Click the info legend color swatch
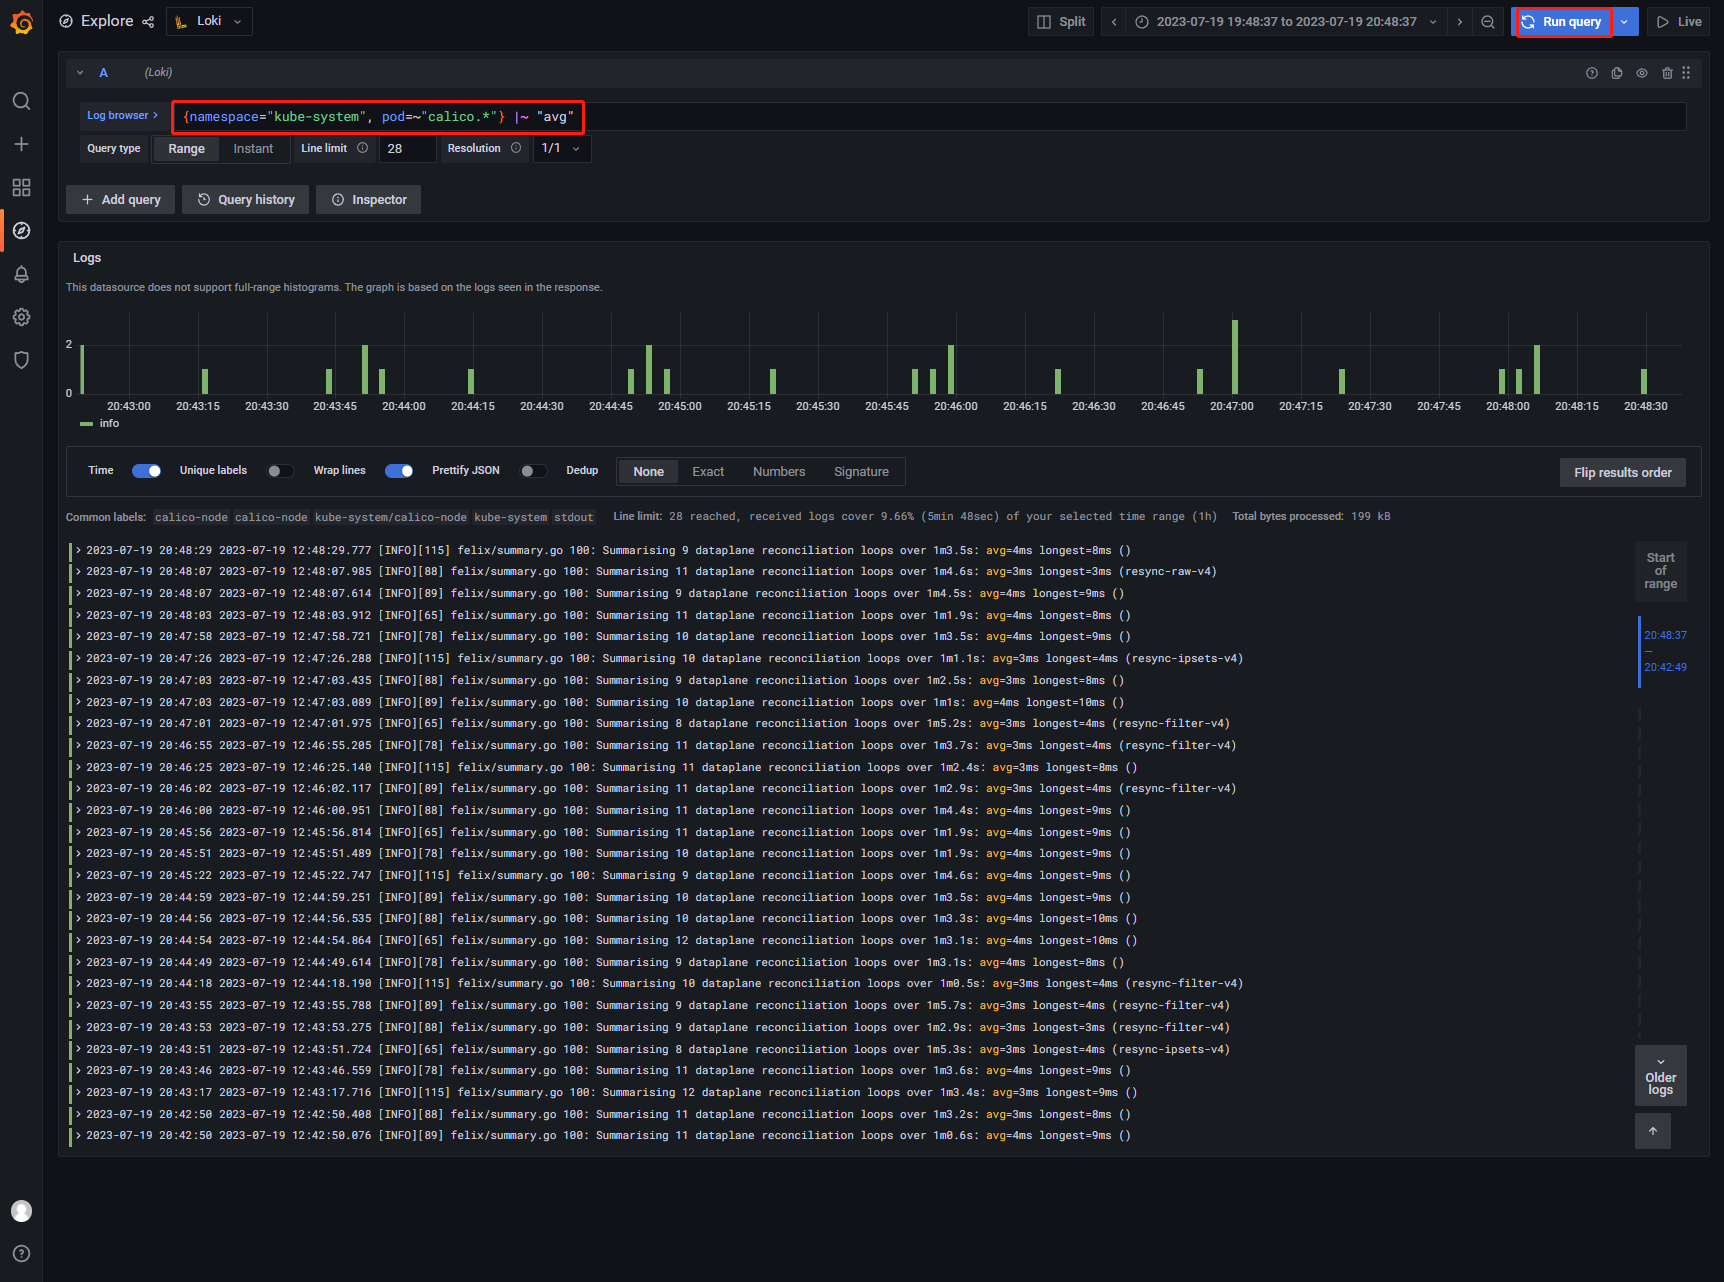This screenshot has width=1724, height=1282. [87, 424]
